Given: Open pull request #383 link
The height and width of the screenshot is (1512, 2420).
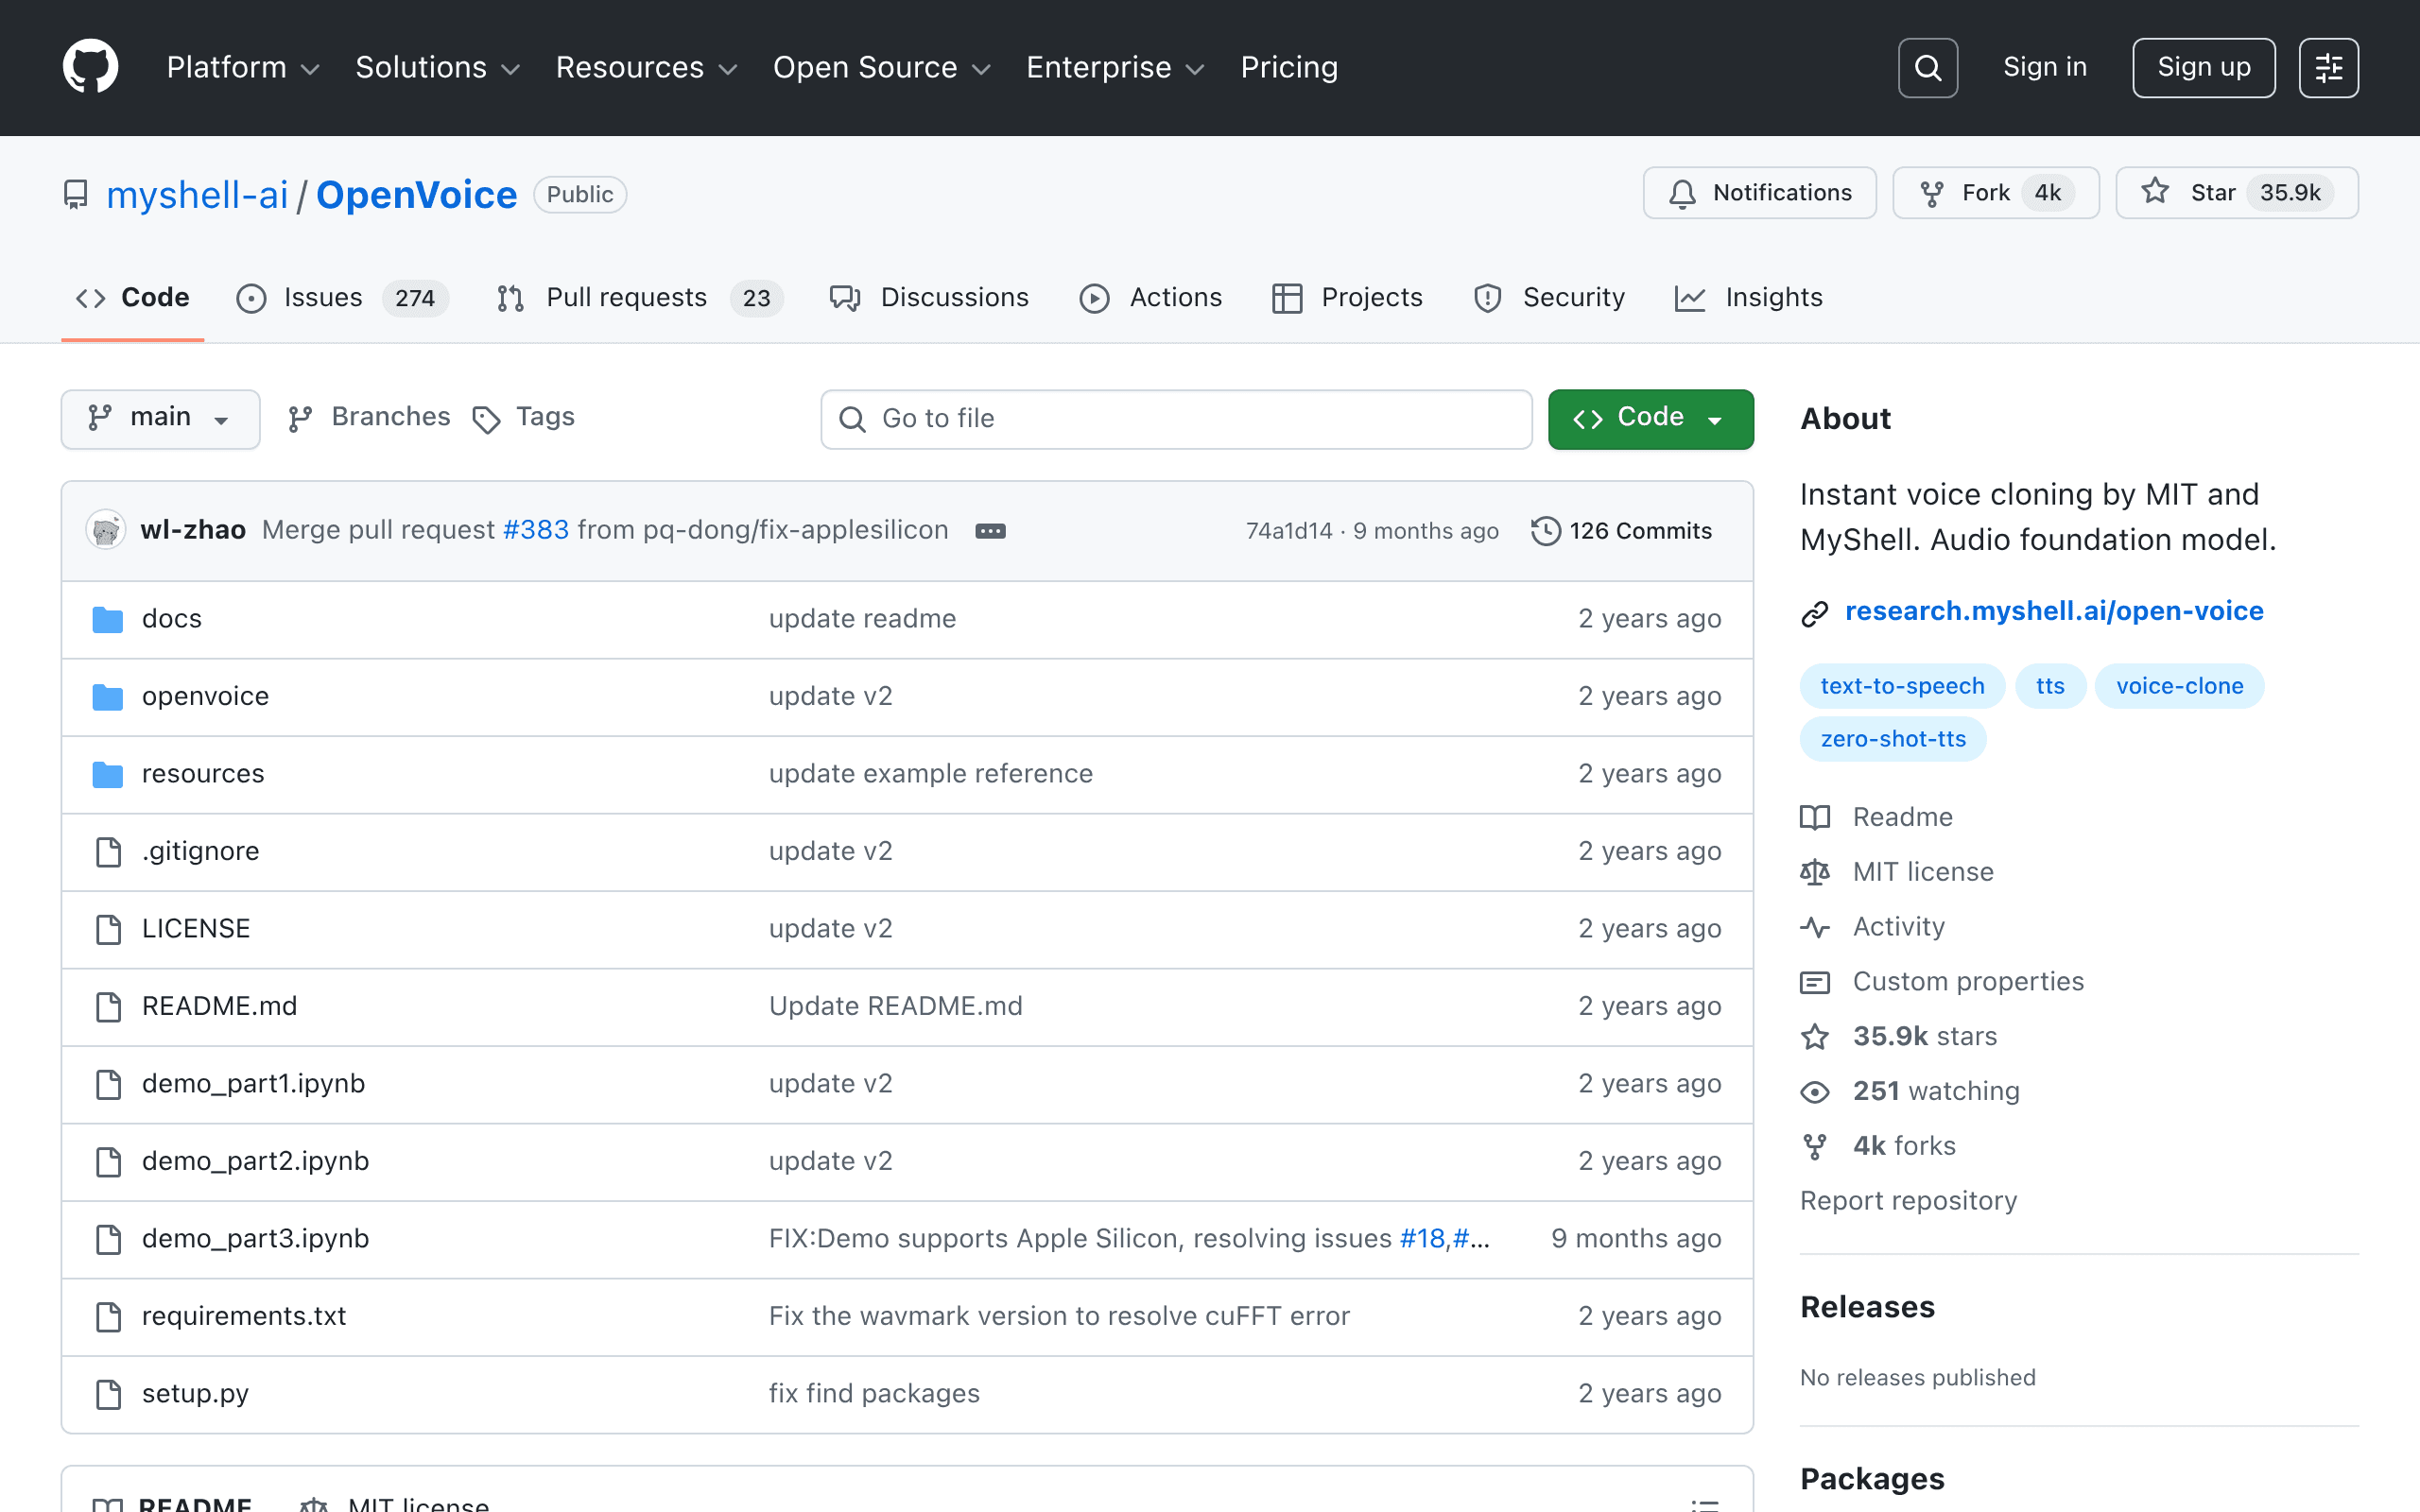Looking at the screenshot, I should 536,530.
